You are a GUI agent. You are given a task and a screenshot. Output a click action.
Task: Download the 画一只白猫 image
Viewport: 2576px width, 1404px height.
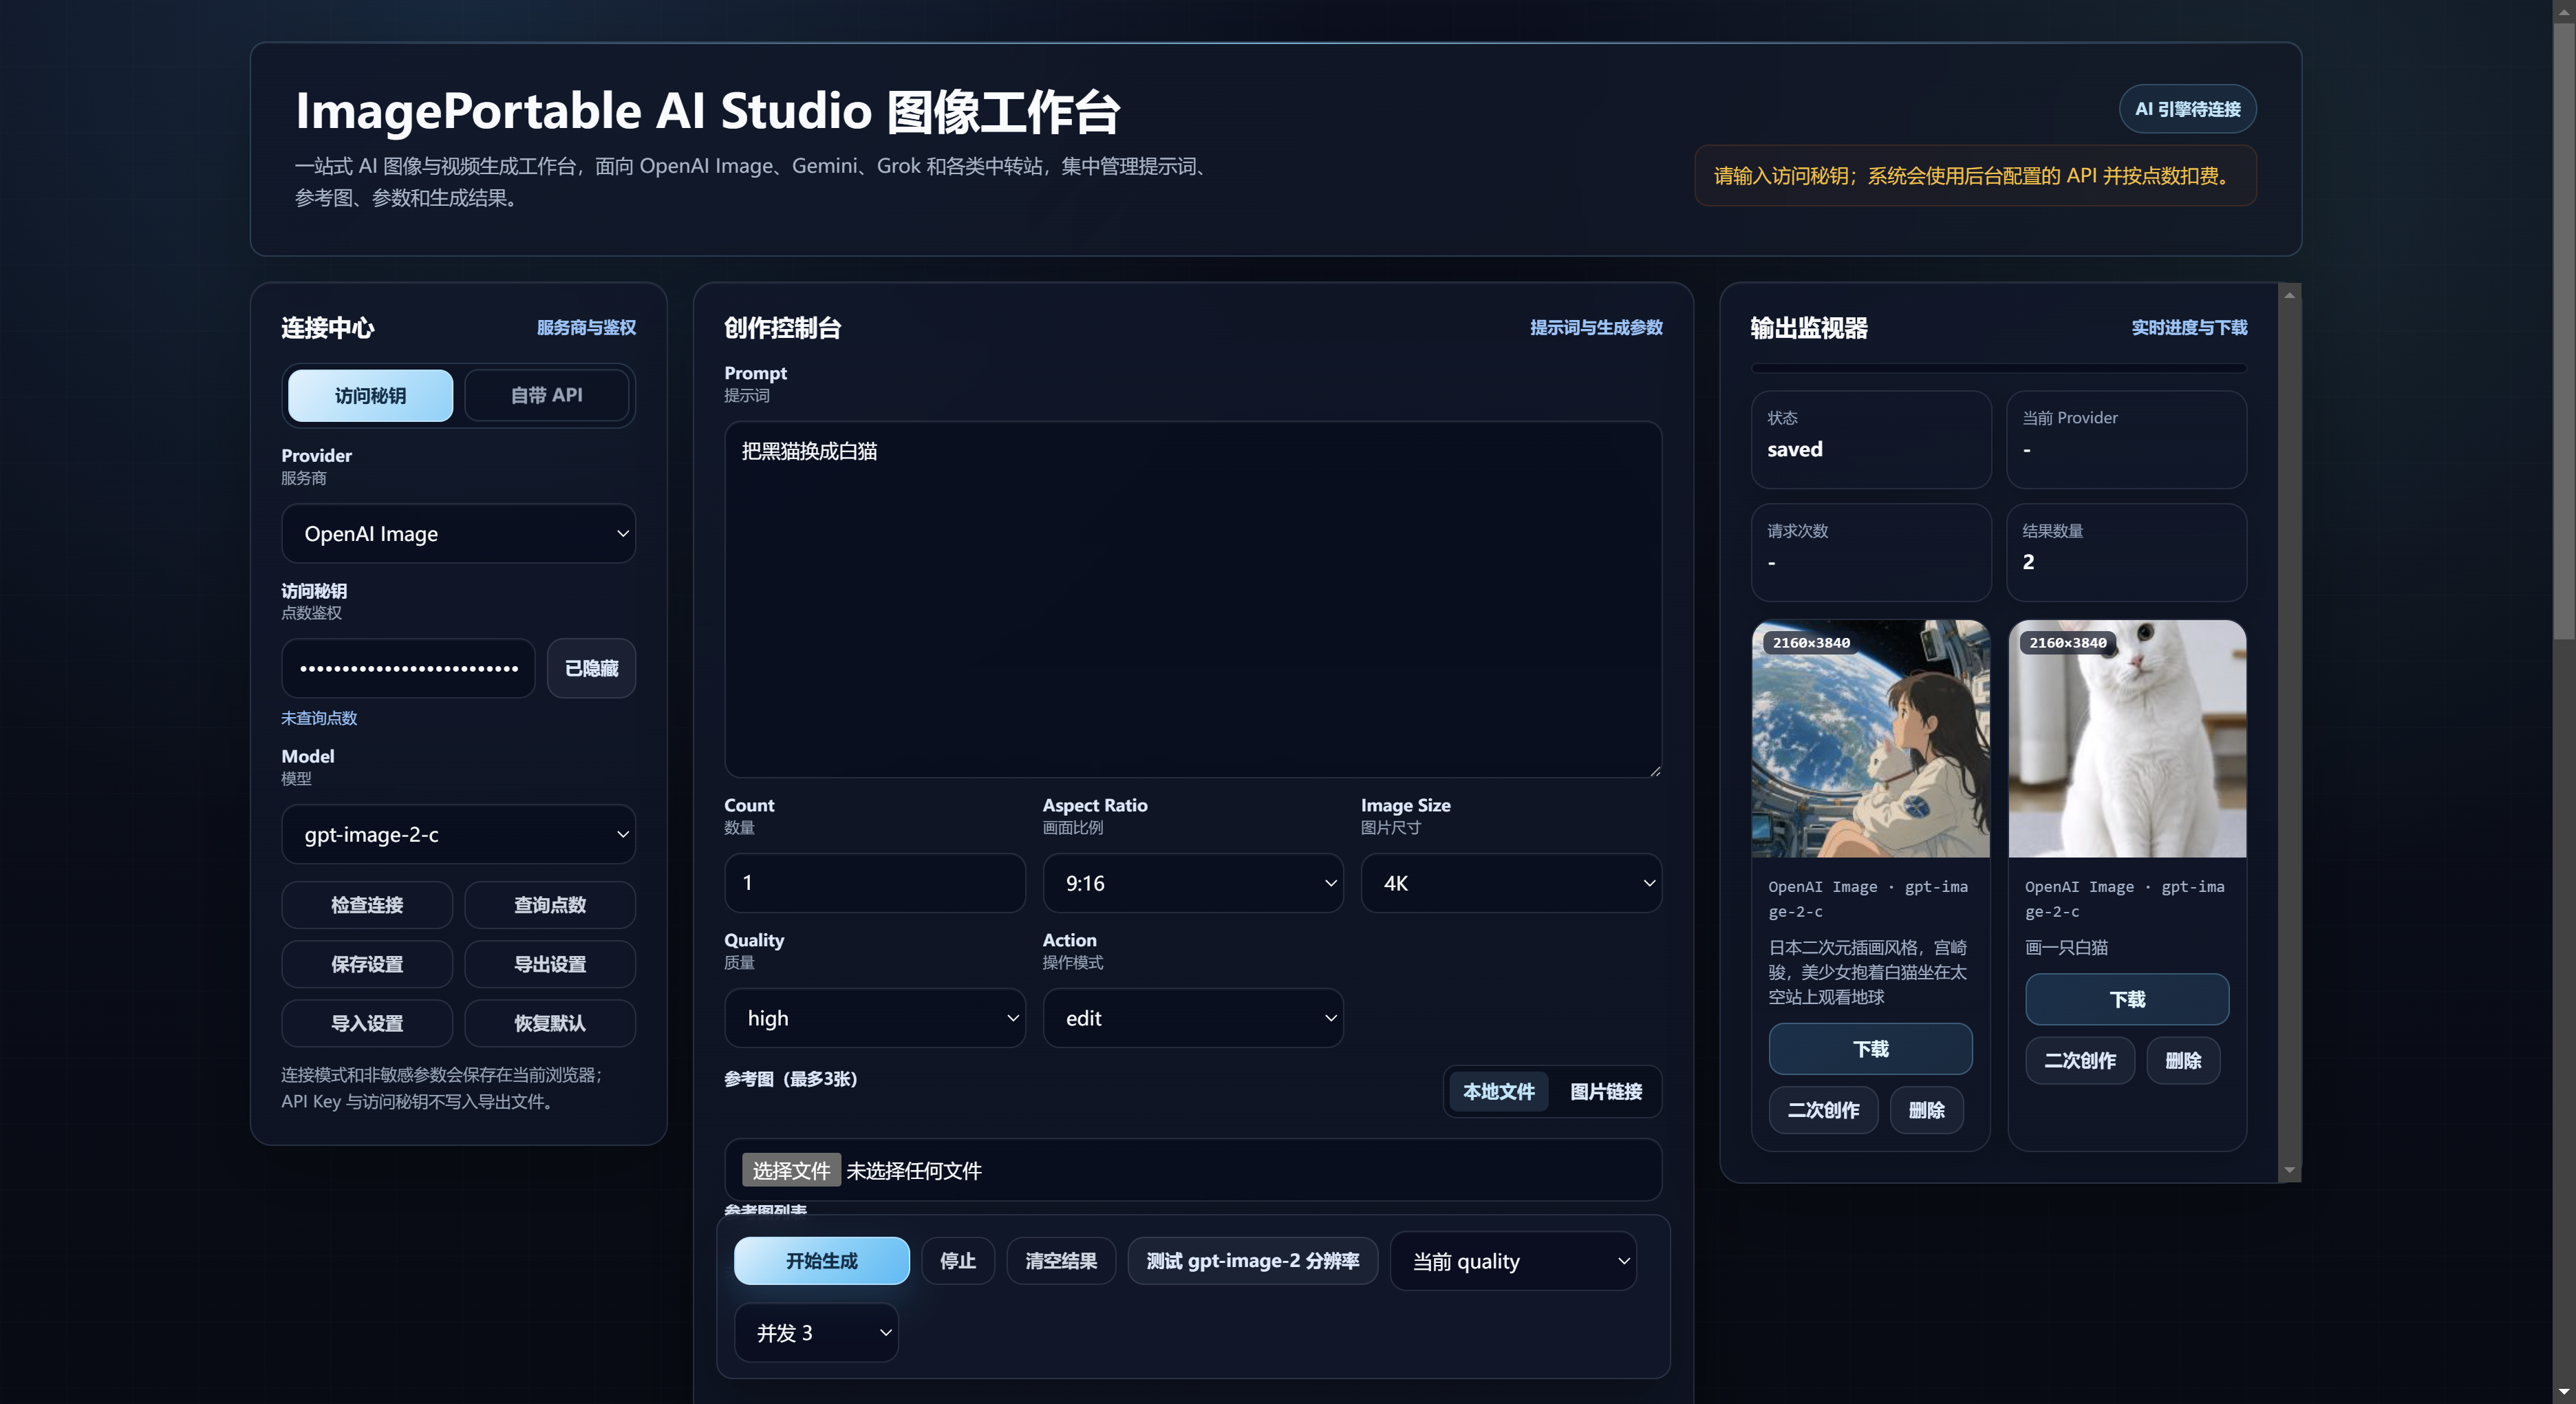2127,999
